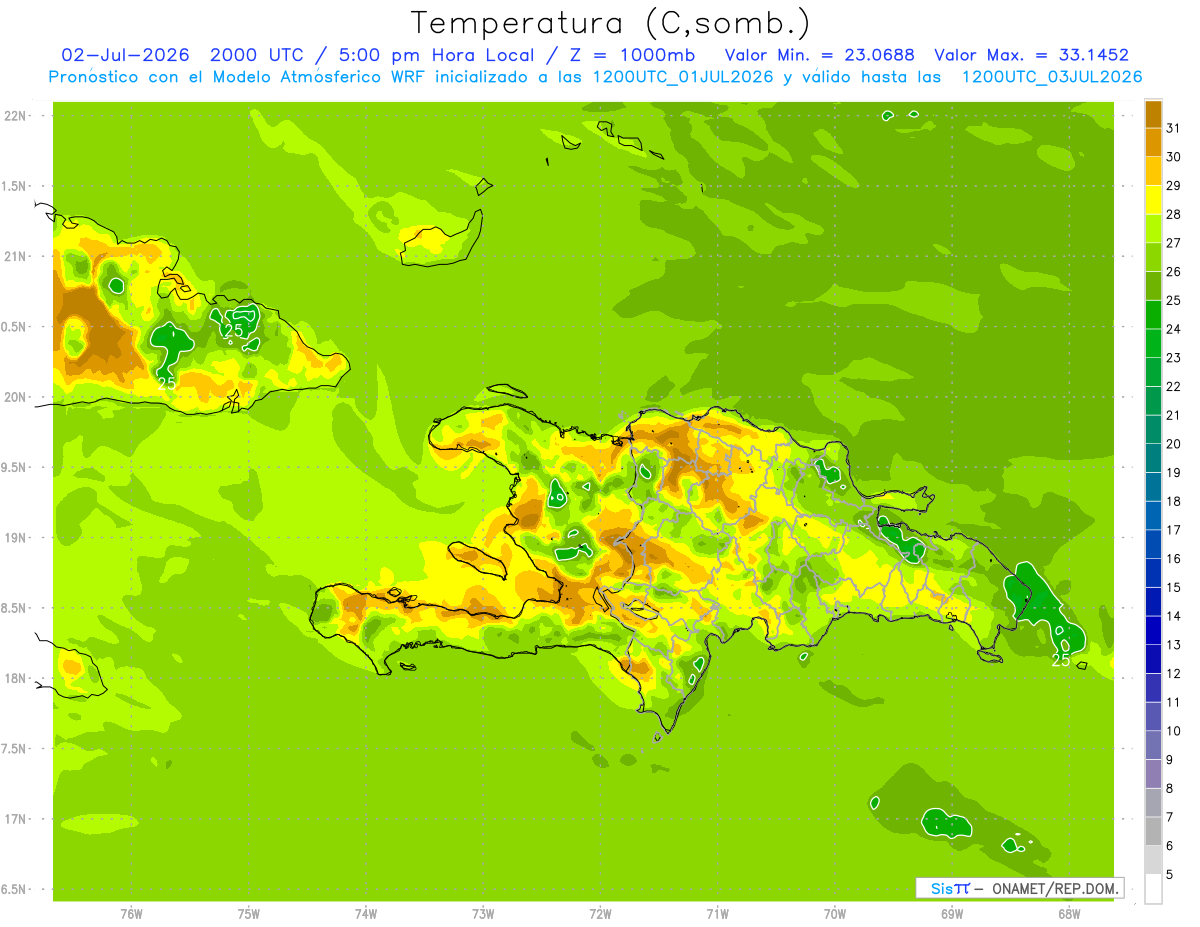This screenshot has width=1200, height=927.
Task: Click "1200UTC_01JUL2026" initialization time text
Action: (683, 77)
